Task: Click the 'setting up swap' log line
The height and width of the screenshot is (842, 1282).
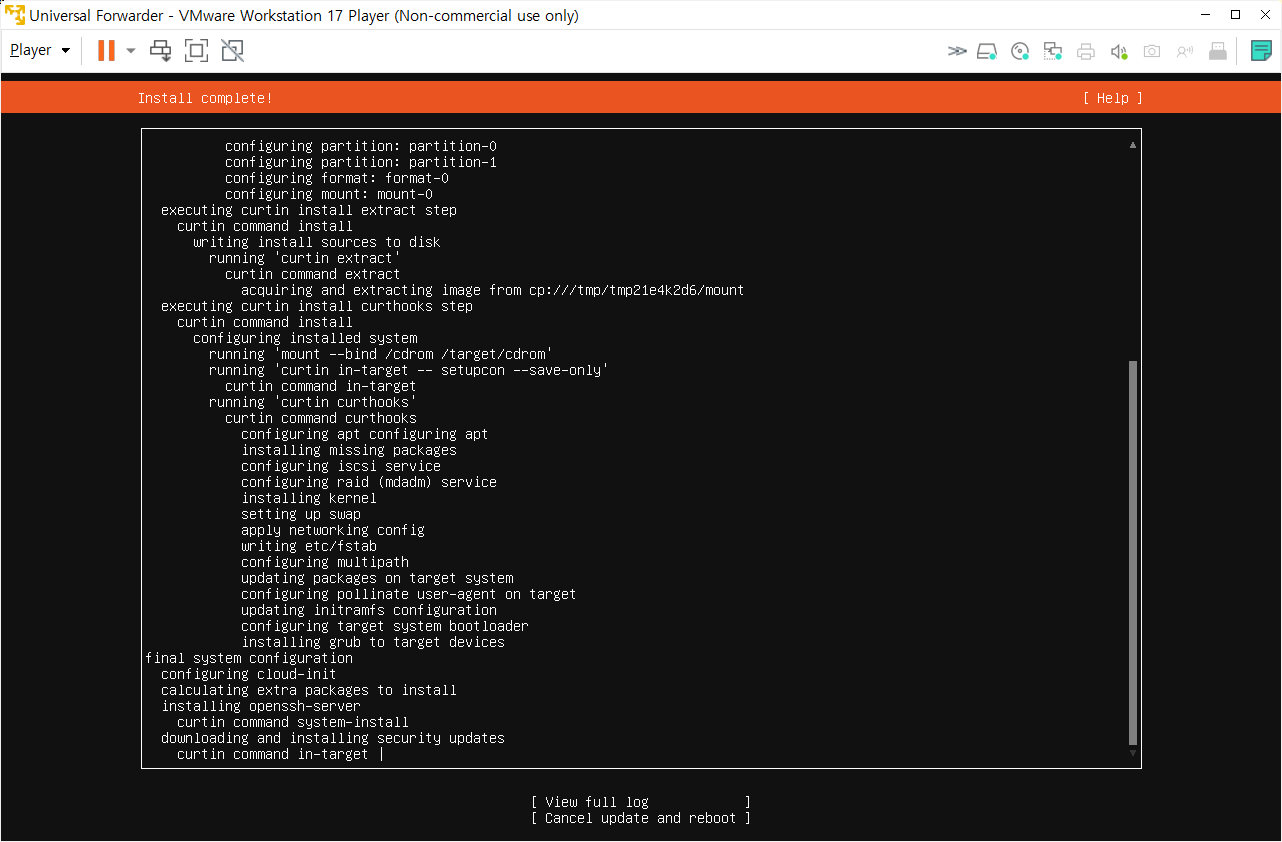Action: coord(301,514)
